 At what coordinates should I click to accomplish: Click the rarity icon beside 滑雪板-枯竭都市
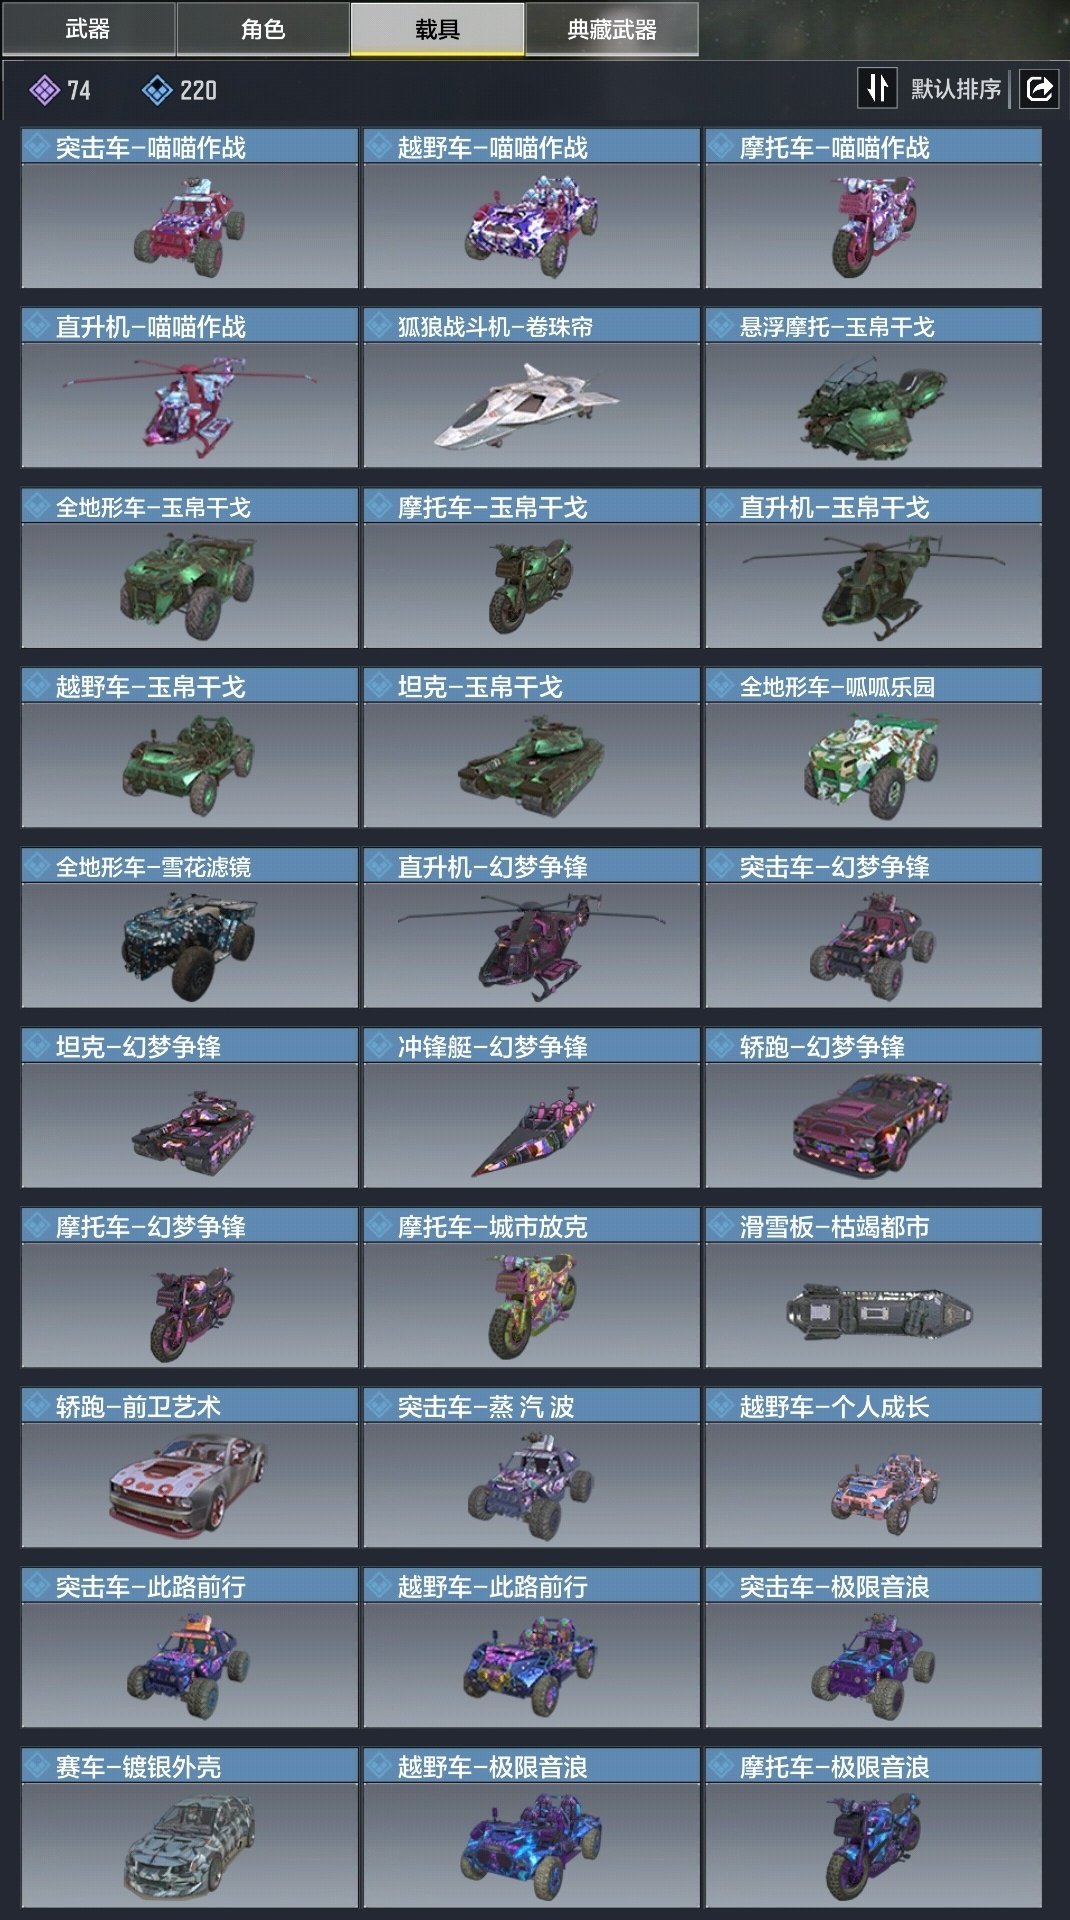[722, 1226]
